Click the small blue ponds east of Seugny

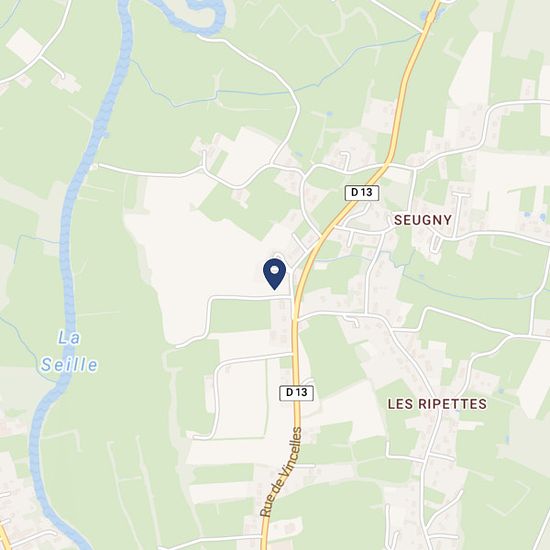coord(534,215)
